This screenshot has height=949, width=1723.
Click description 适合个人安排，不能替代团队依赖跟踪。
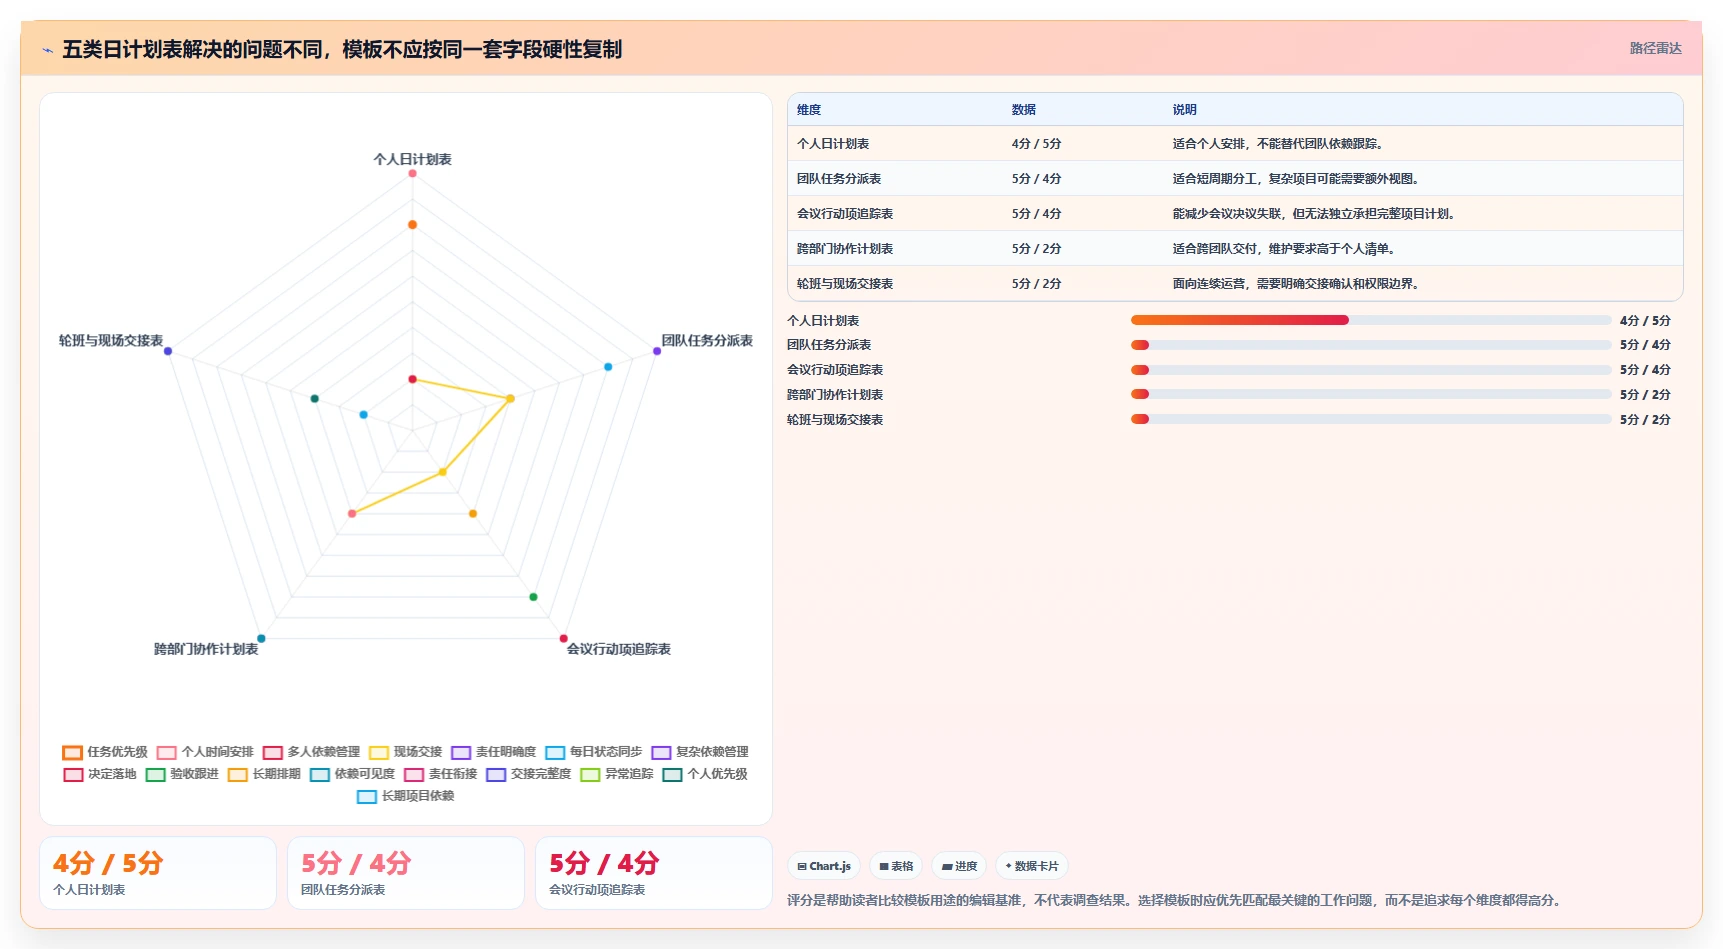1278,144
